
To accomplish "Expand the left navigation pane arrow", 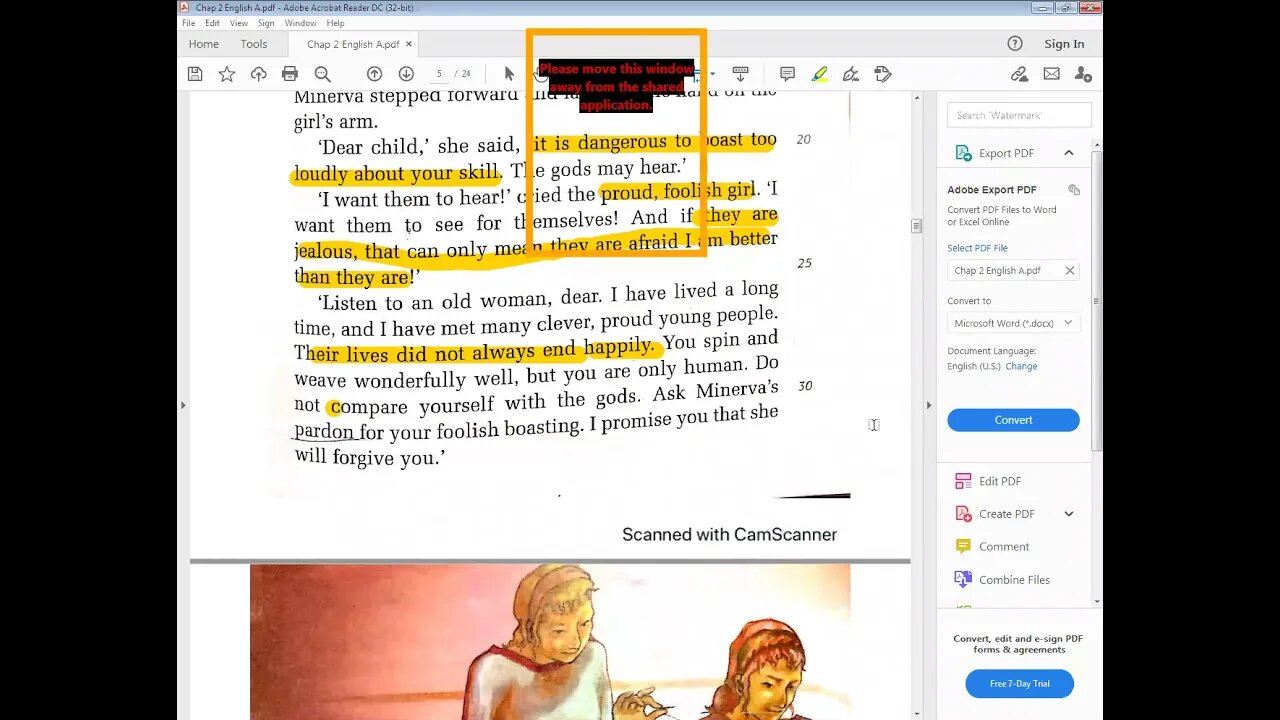I will (x=182, y=405).
